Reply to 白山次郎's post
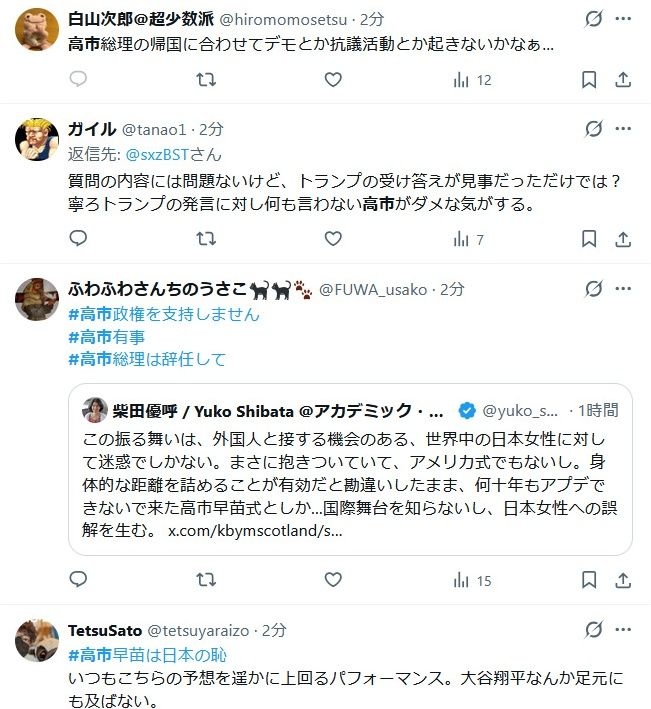Viewport: 651px width, 709px height. [79, 80]
